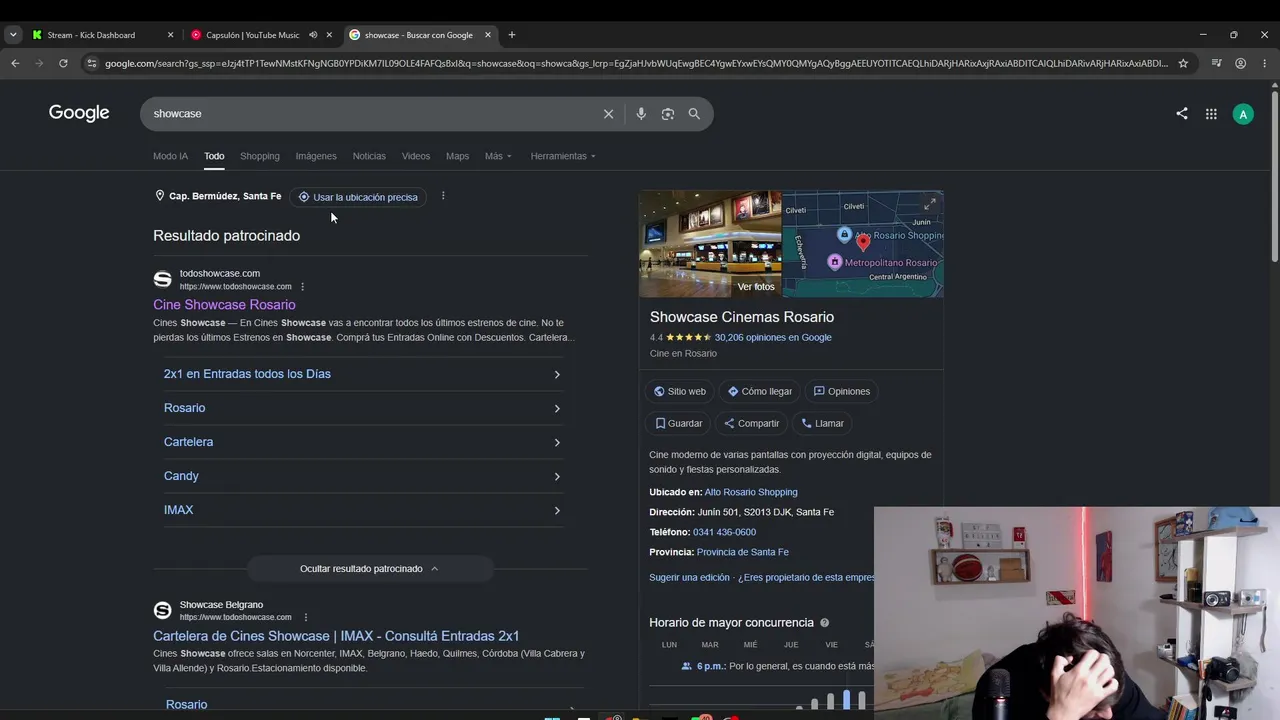Open a new browser tab

coord(512,35)
